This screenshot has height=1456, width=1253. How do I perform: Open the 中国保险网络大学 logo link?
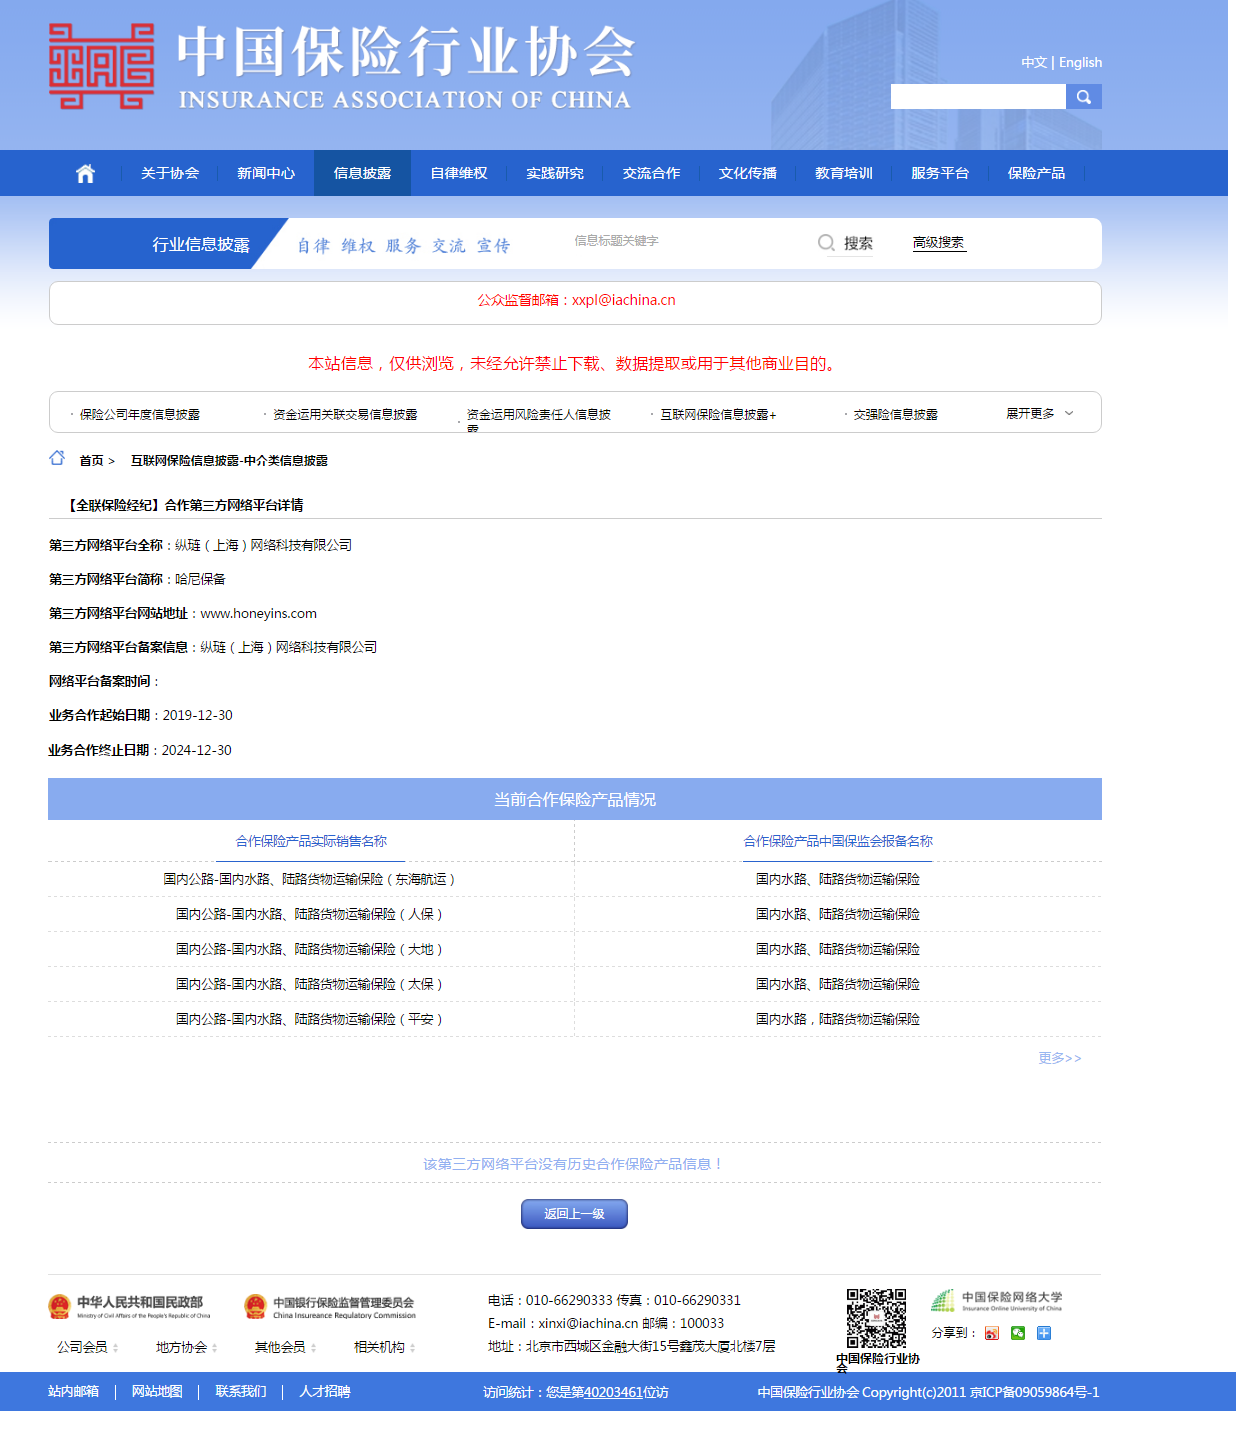997,1300
